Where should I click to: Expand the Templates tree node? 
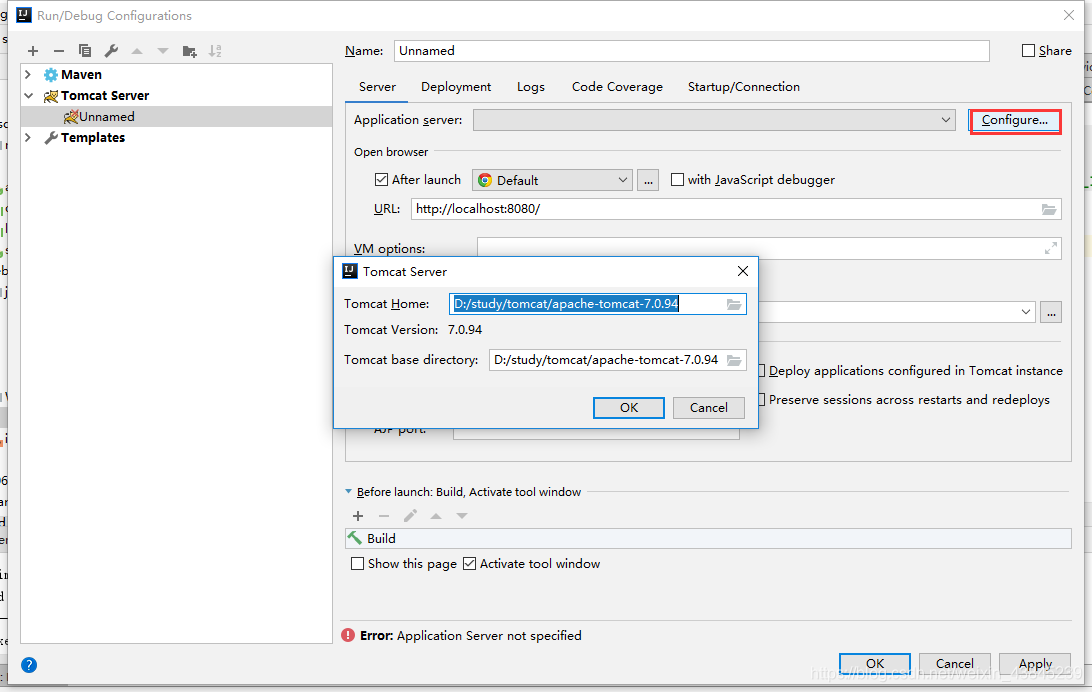pos(28,137)
